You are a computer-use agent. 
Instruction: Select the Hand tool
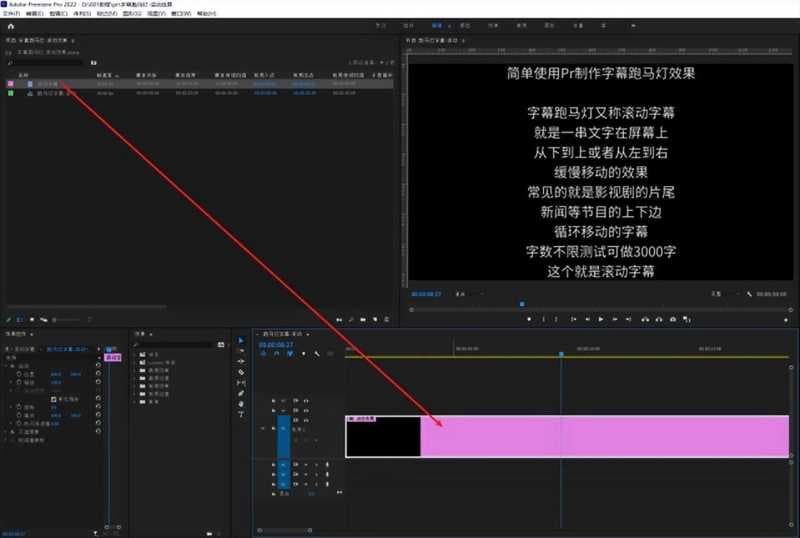point(241,404)
